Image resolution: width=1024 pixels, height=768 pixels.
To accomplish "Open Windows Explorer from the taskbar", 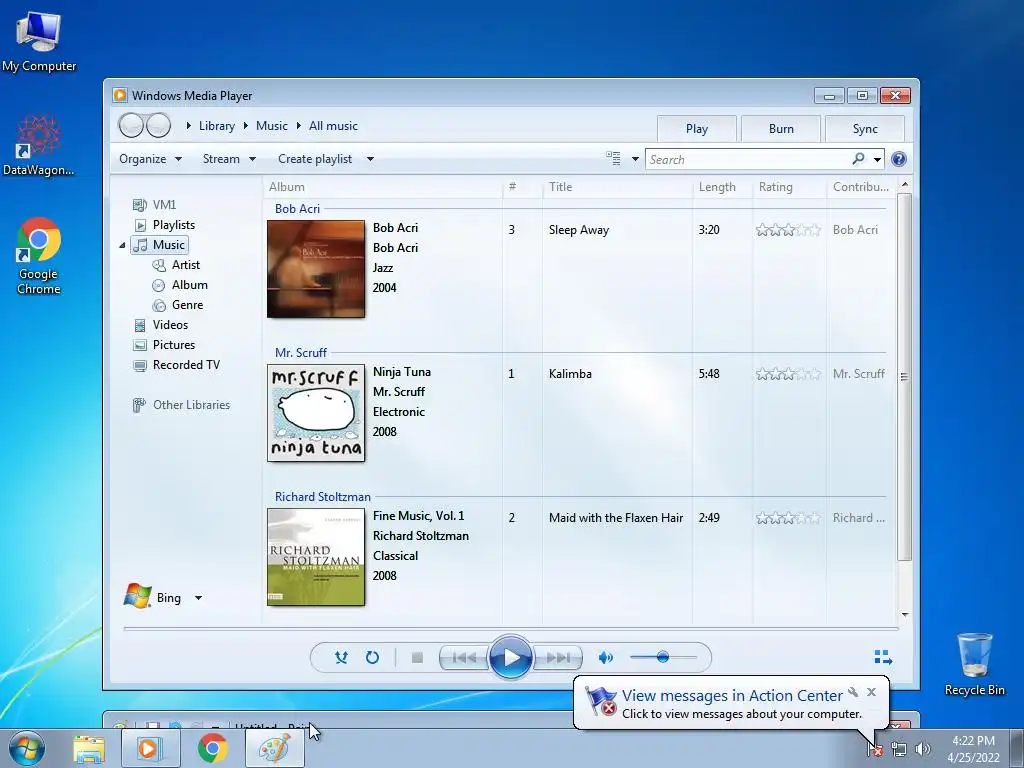I will (x=89, y=749).
